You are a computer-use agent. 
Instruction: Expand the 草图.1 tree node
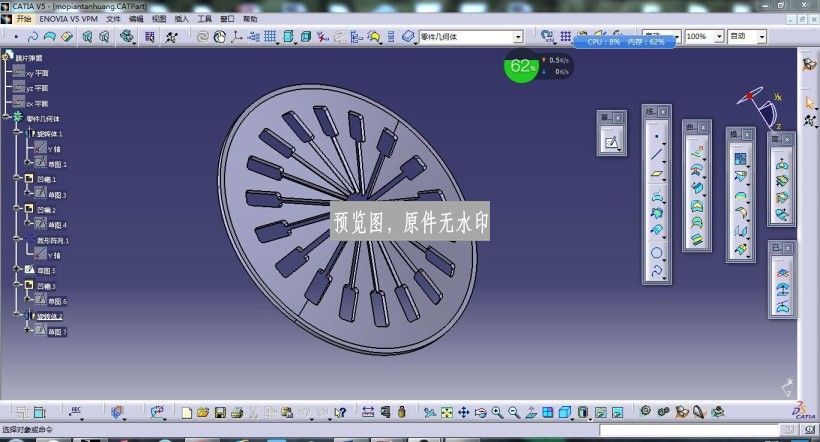click(x=29, y=164)
